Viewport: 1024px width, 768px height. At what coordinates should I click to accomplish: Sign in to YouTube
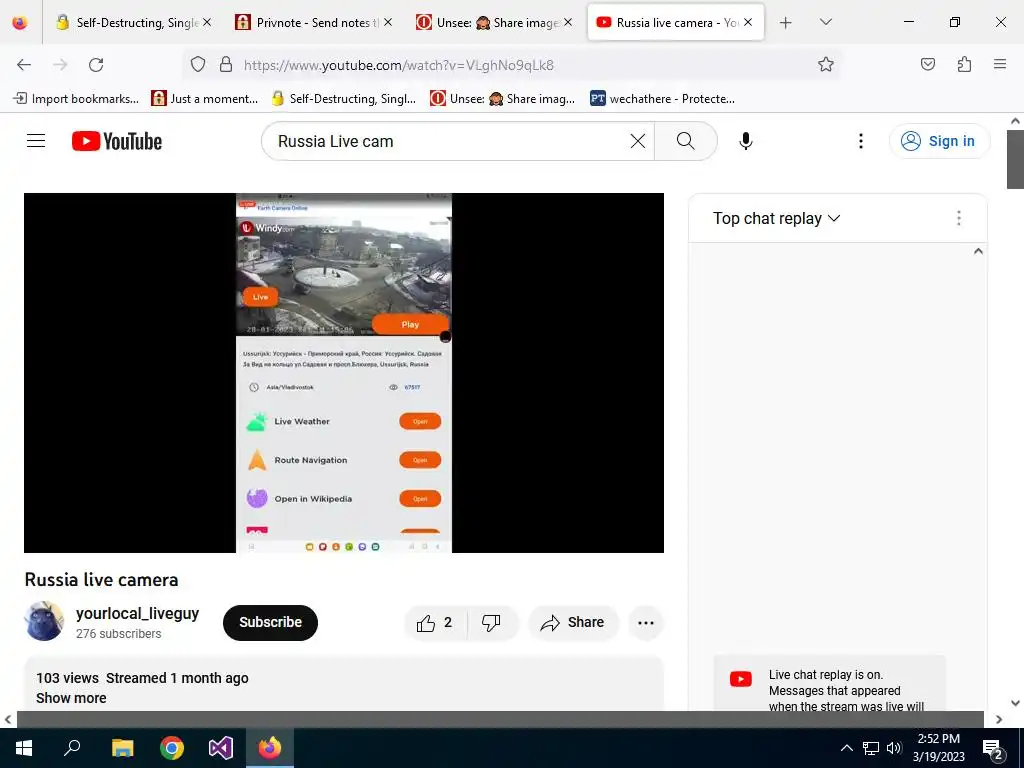click(939, 141)
